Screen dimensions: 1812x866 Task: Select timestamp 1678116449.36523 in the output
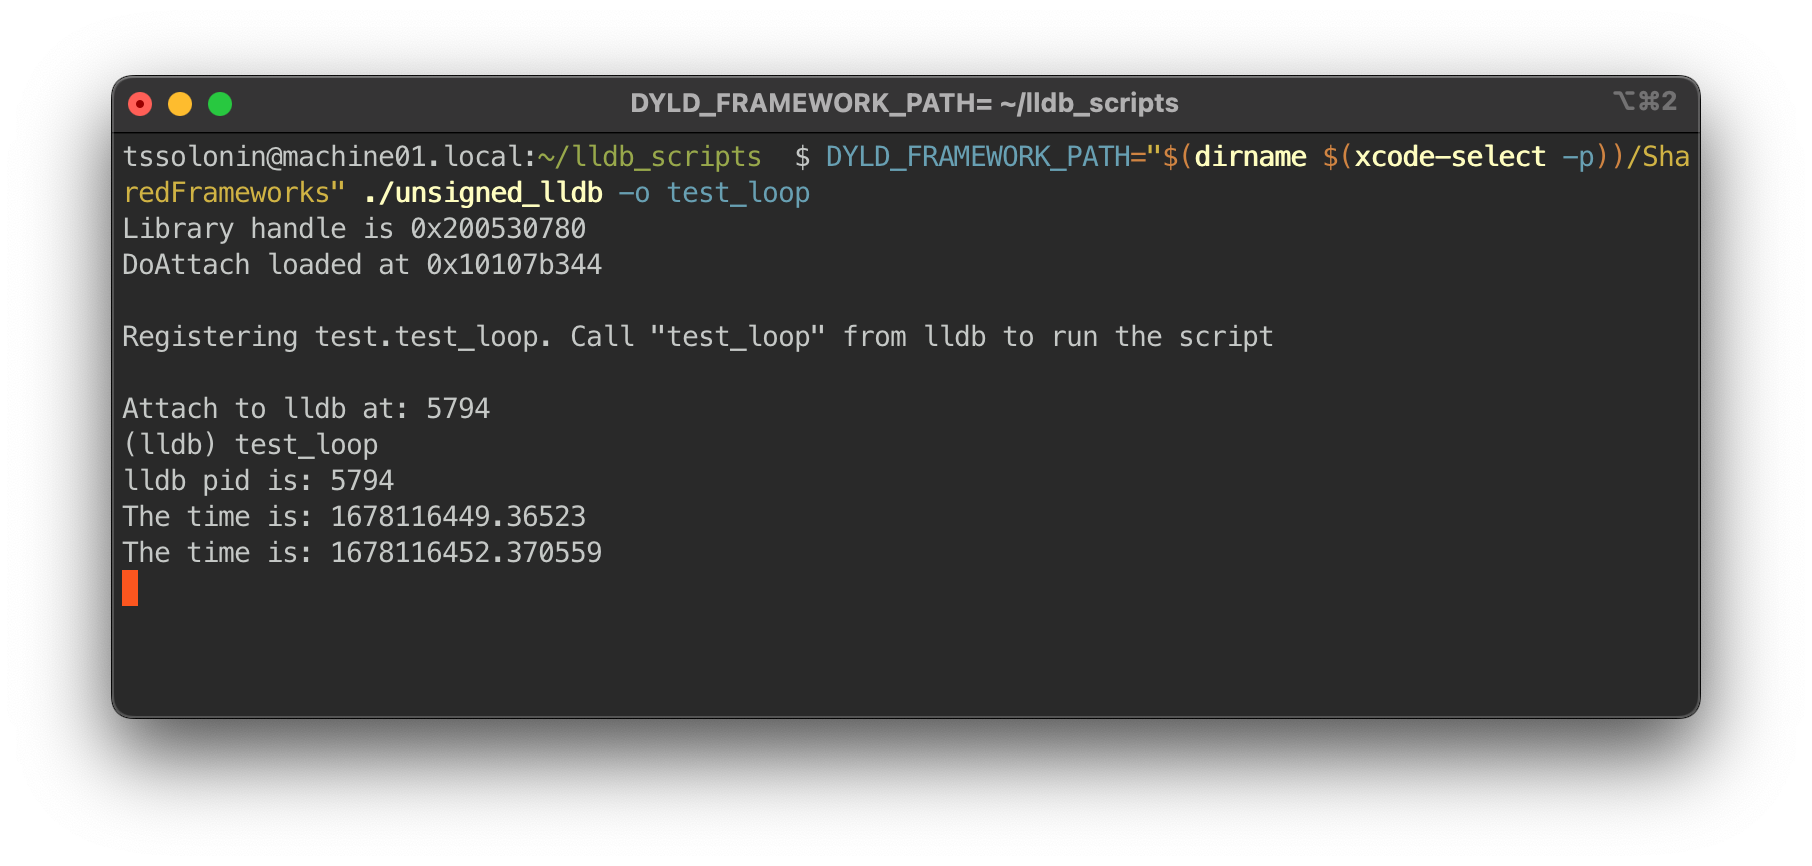pyautogui.click(x=459, y=516)
